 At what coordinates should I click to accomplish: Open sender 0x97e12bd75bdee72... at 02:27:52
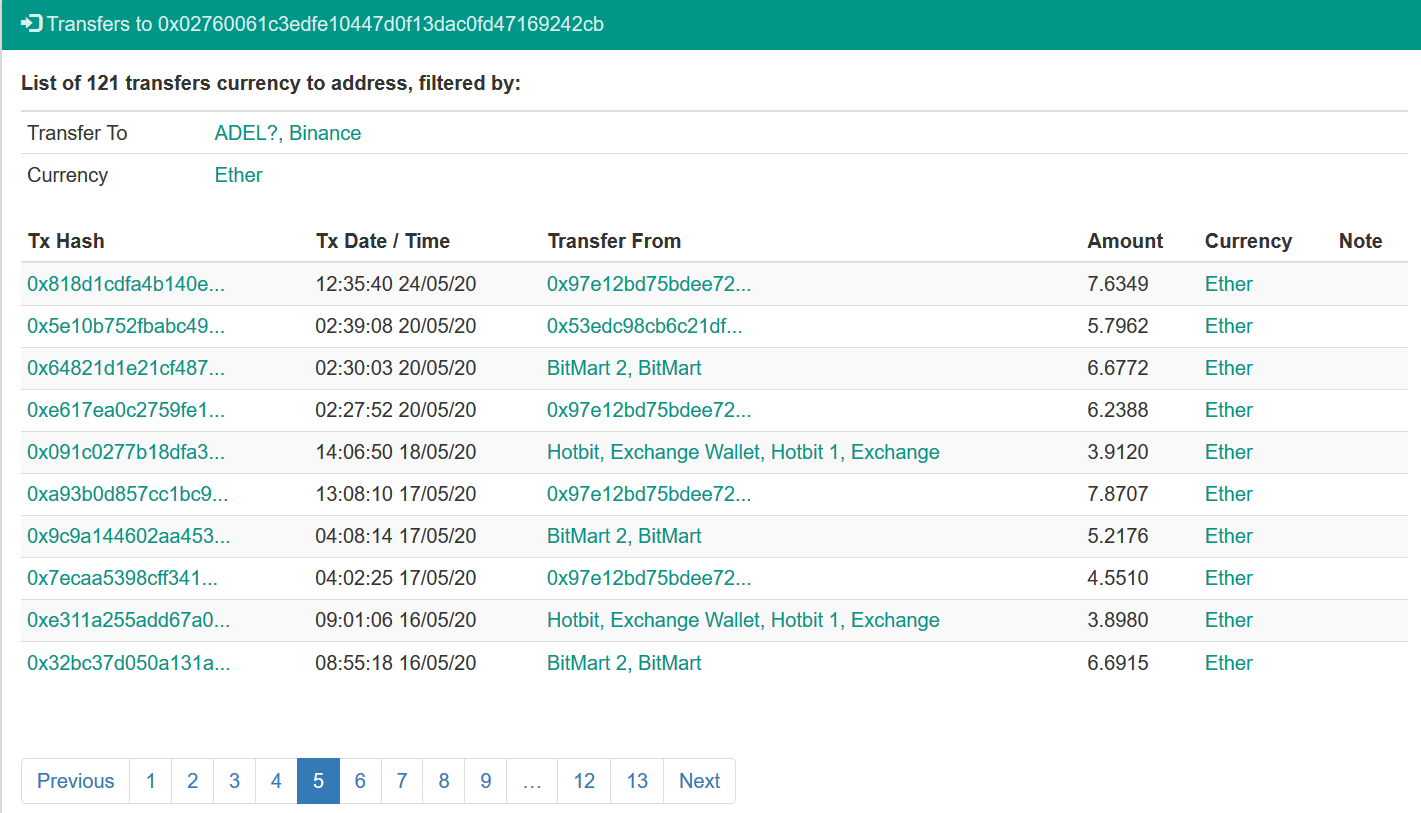(x=649, y=410)
